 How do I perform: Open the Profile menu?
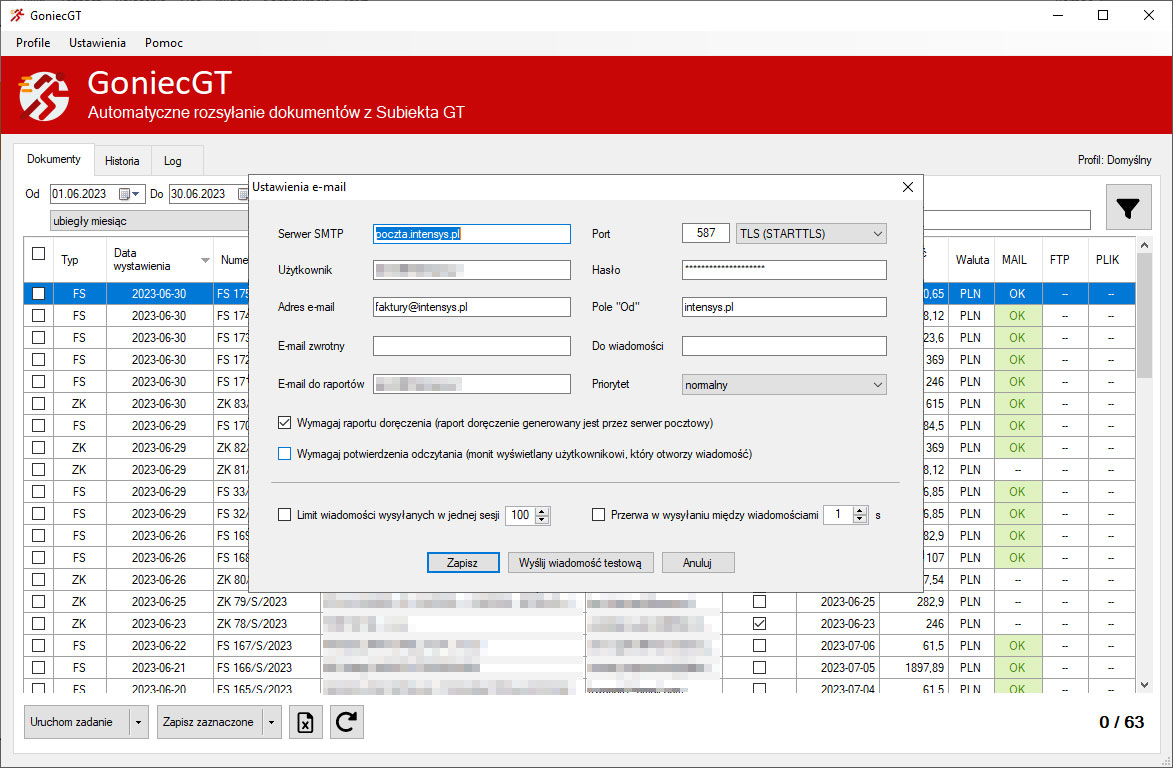coord(33,43)
